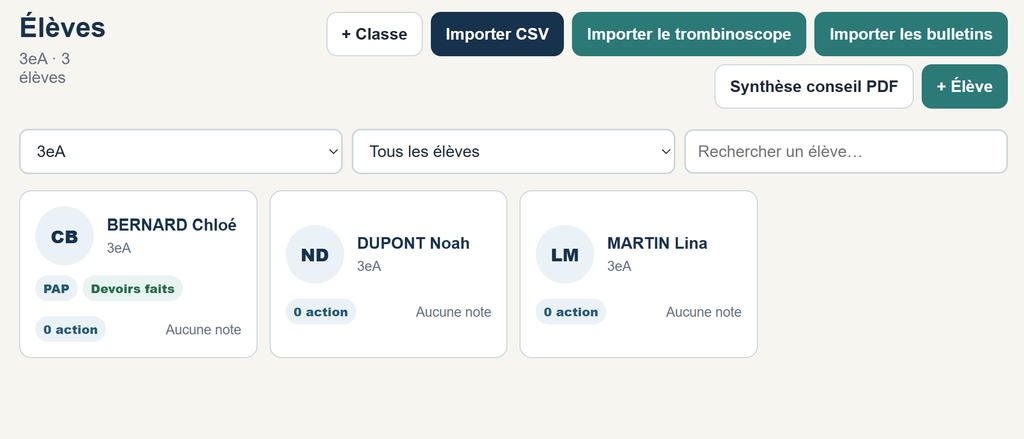The image size is (1024, 439).
Task: Select the PAP tag on Chloé's card
Action: click(56, 289)
